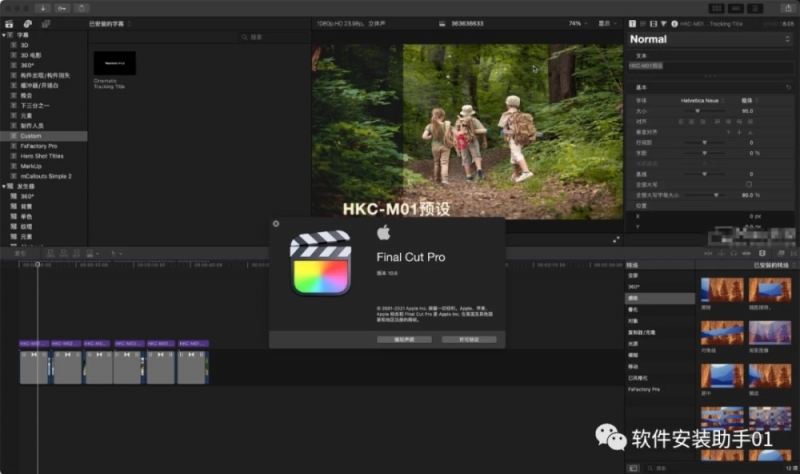Open the Helvetica Neue font dropdown
Screen dimensions: 800x474
tap(702, 101)
